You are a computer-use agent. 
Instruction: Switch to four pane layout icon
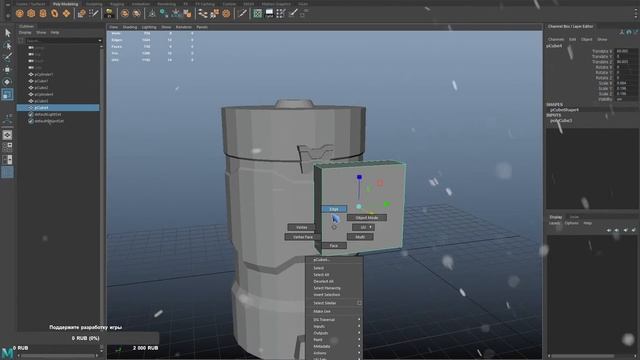(x=7, y=147)
